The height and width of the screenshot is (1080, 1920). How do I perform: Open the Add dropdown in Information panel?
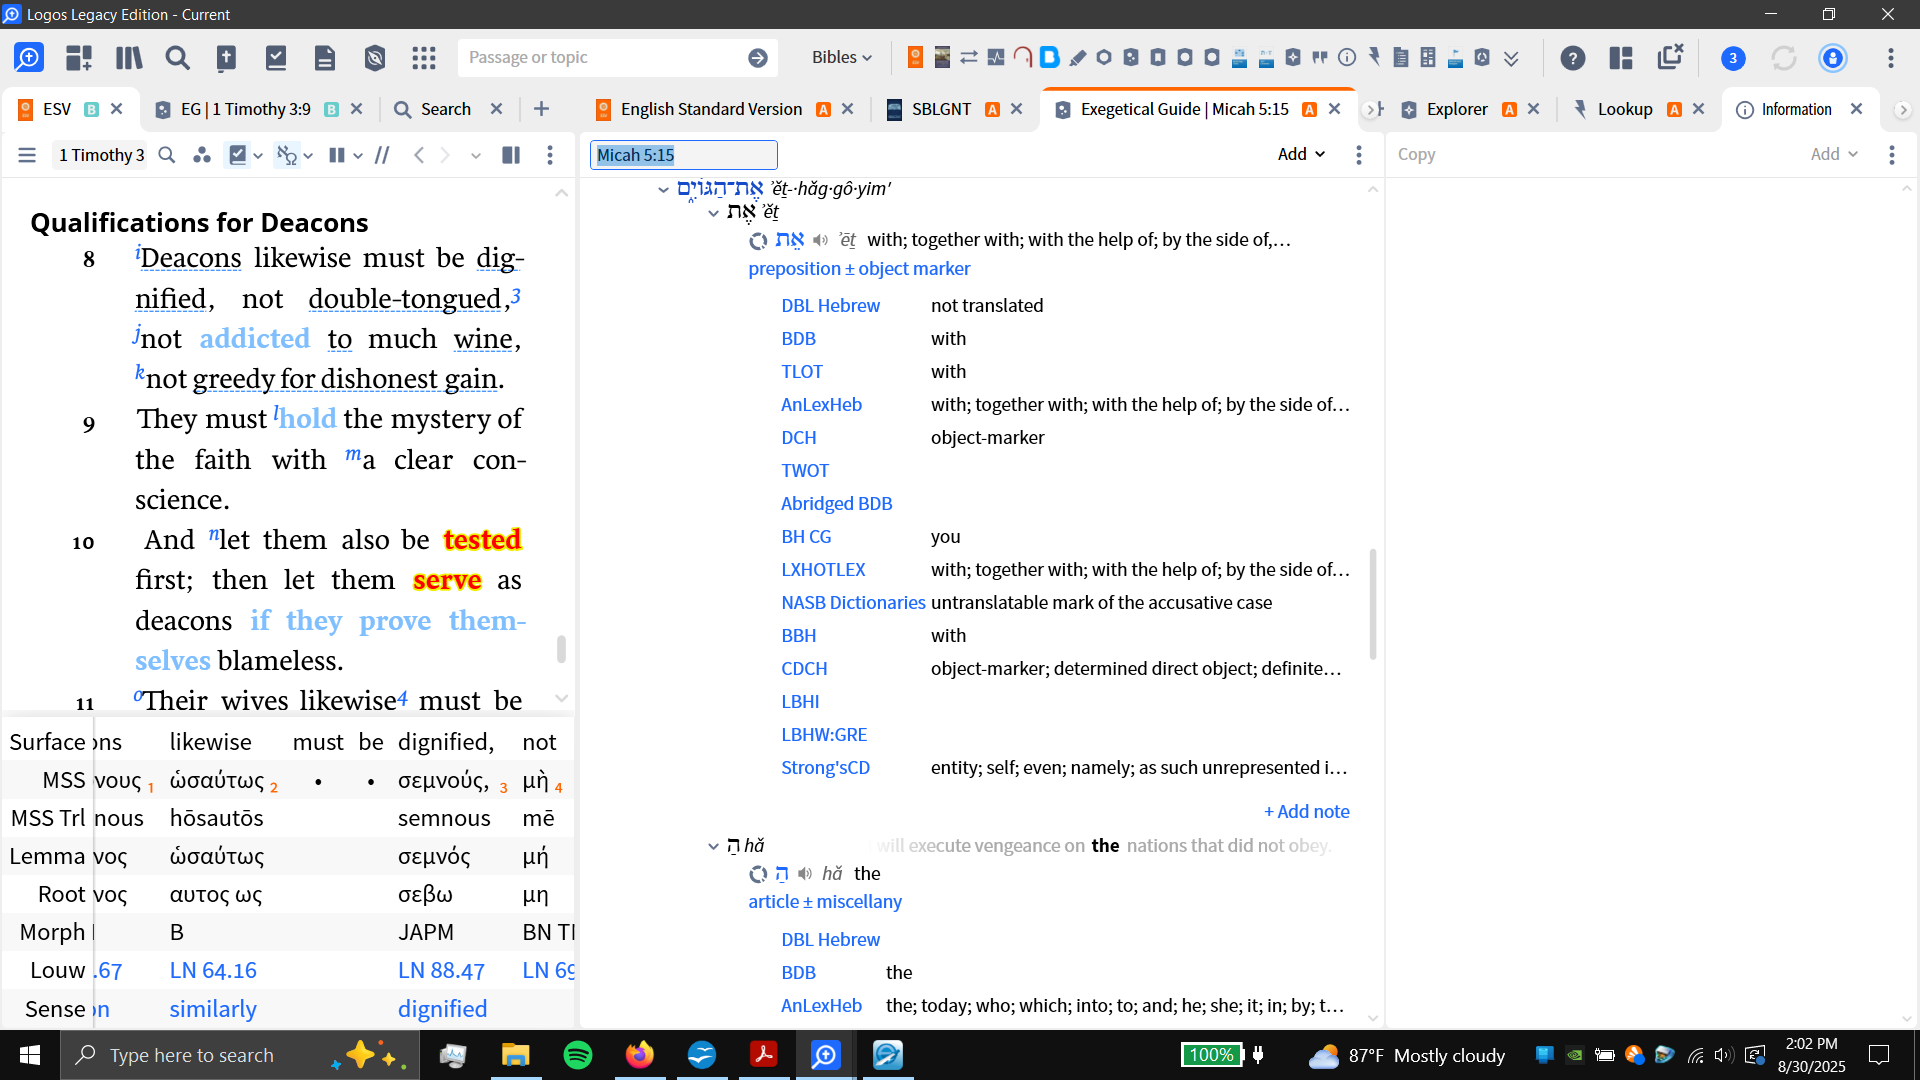pos(1834,154)
